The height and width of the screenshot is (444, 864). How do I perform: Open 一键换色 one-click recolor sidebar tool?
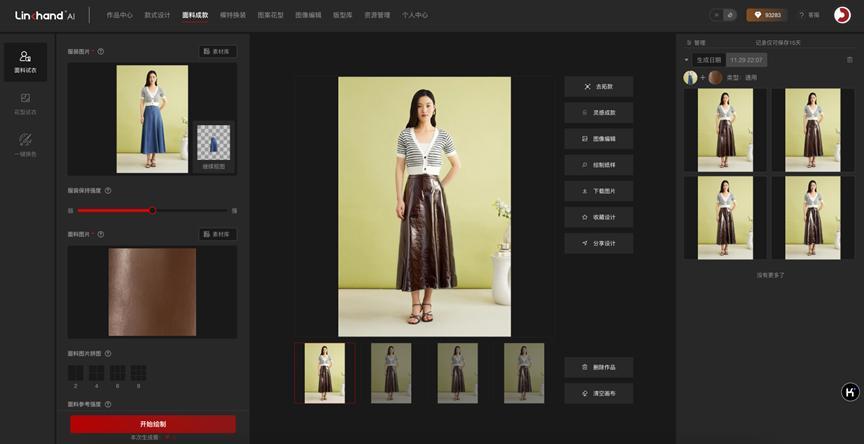pos(25,143)
